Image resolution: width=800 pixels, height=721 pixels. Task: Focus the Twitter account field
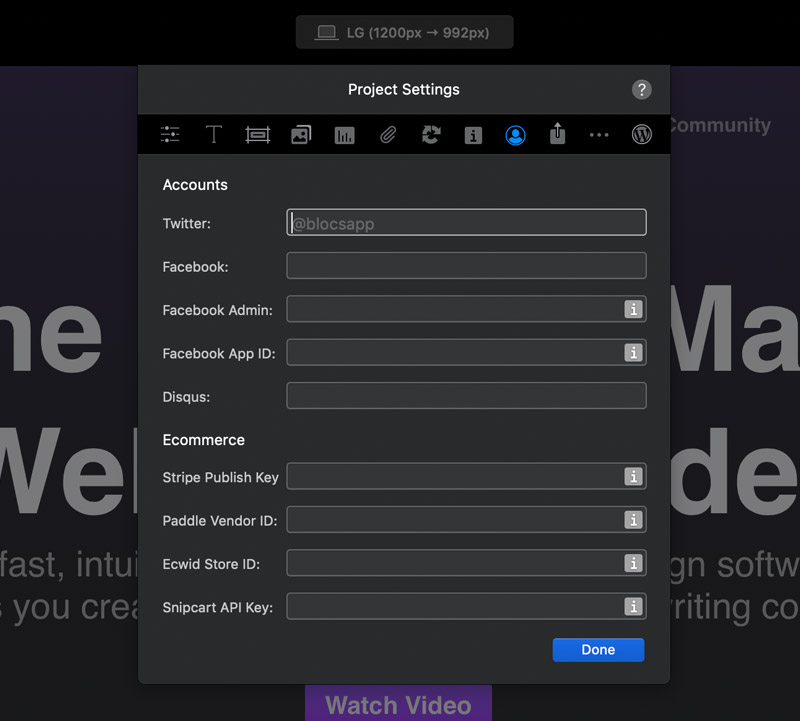point(466,222)
